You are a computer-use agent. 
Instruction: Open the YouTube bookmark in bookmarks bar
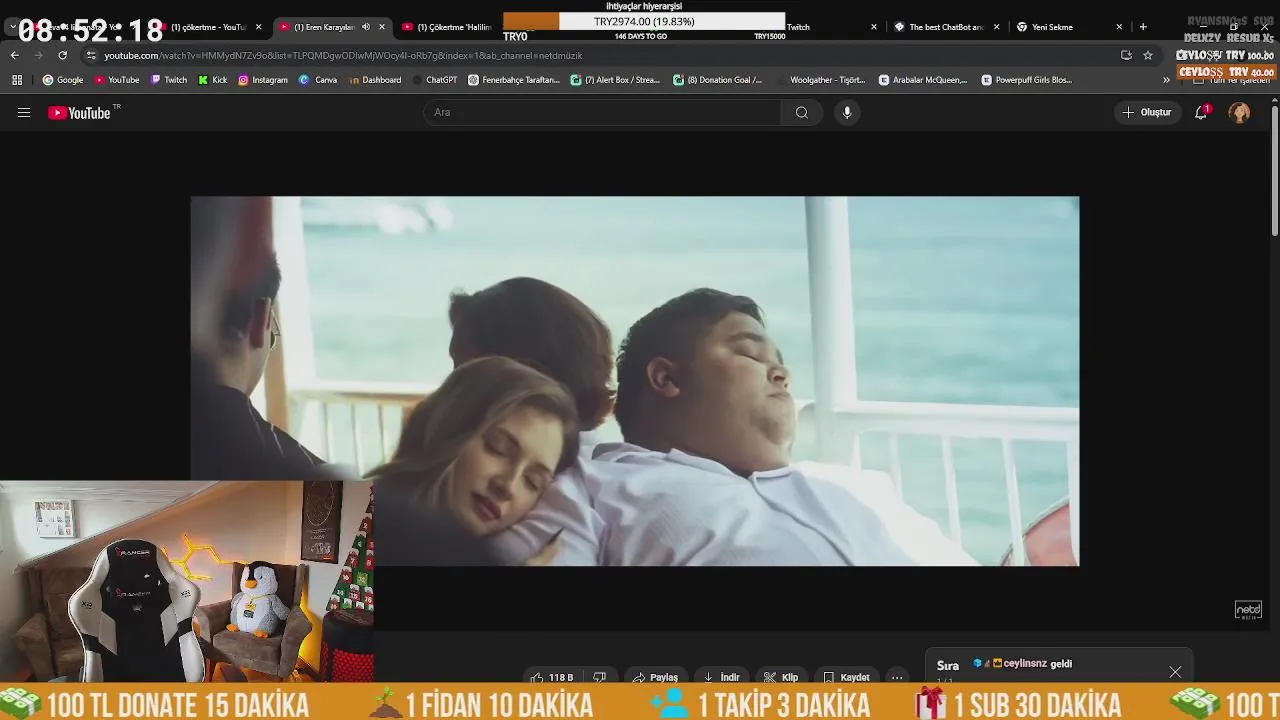click(x=117, y=80)
